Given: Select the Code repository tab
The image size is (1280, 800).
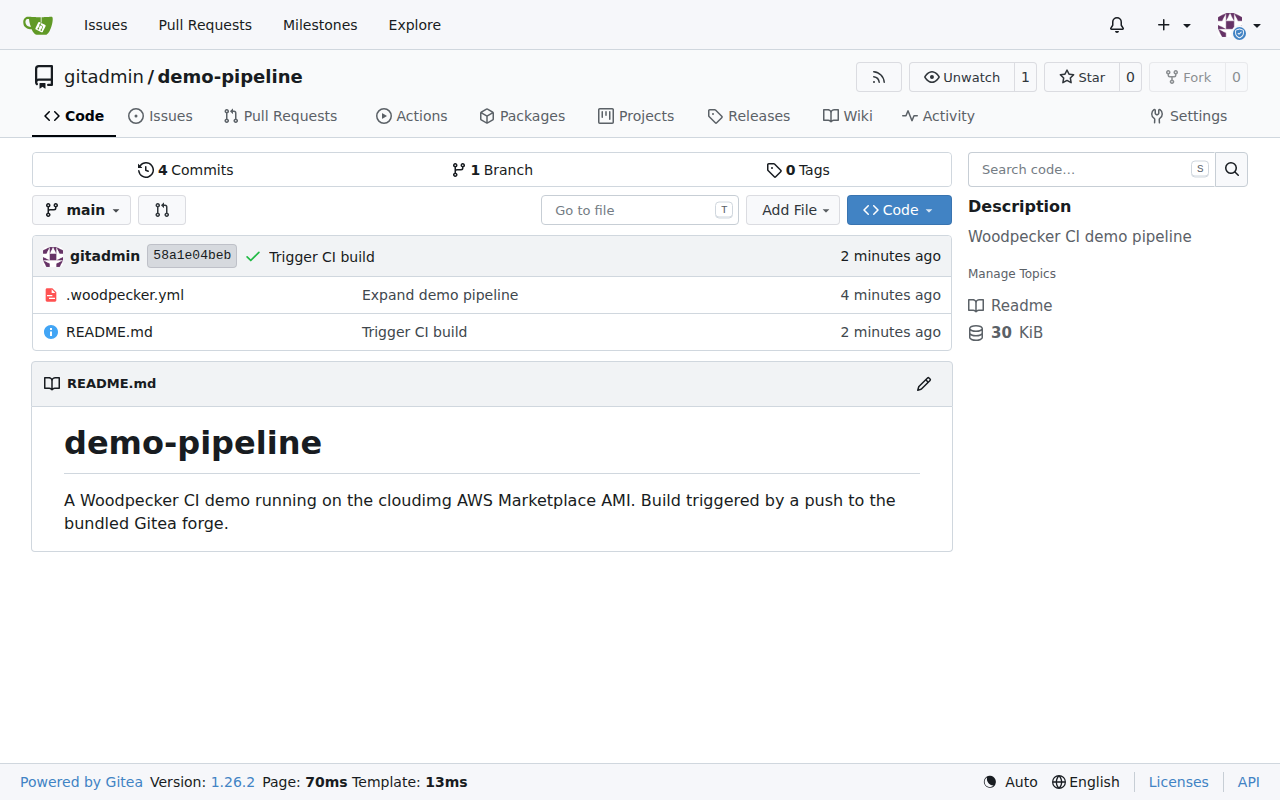Looking at the screenshot, I should [74, 116].
